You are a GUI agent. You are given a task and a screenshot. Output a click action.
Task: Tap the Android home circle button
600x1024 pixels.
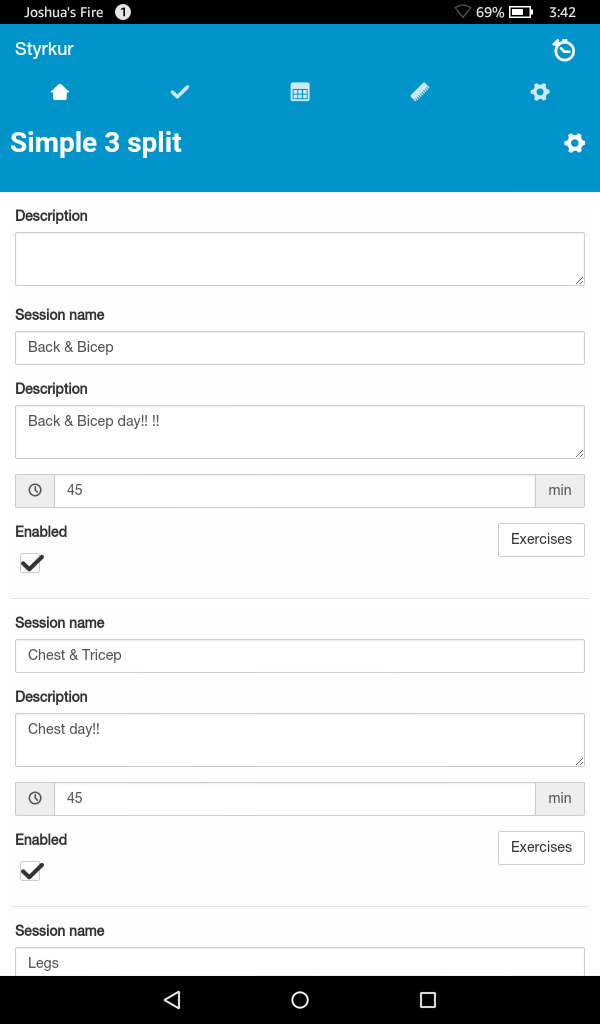click(x=300, y=1000)
